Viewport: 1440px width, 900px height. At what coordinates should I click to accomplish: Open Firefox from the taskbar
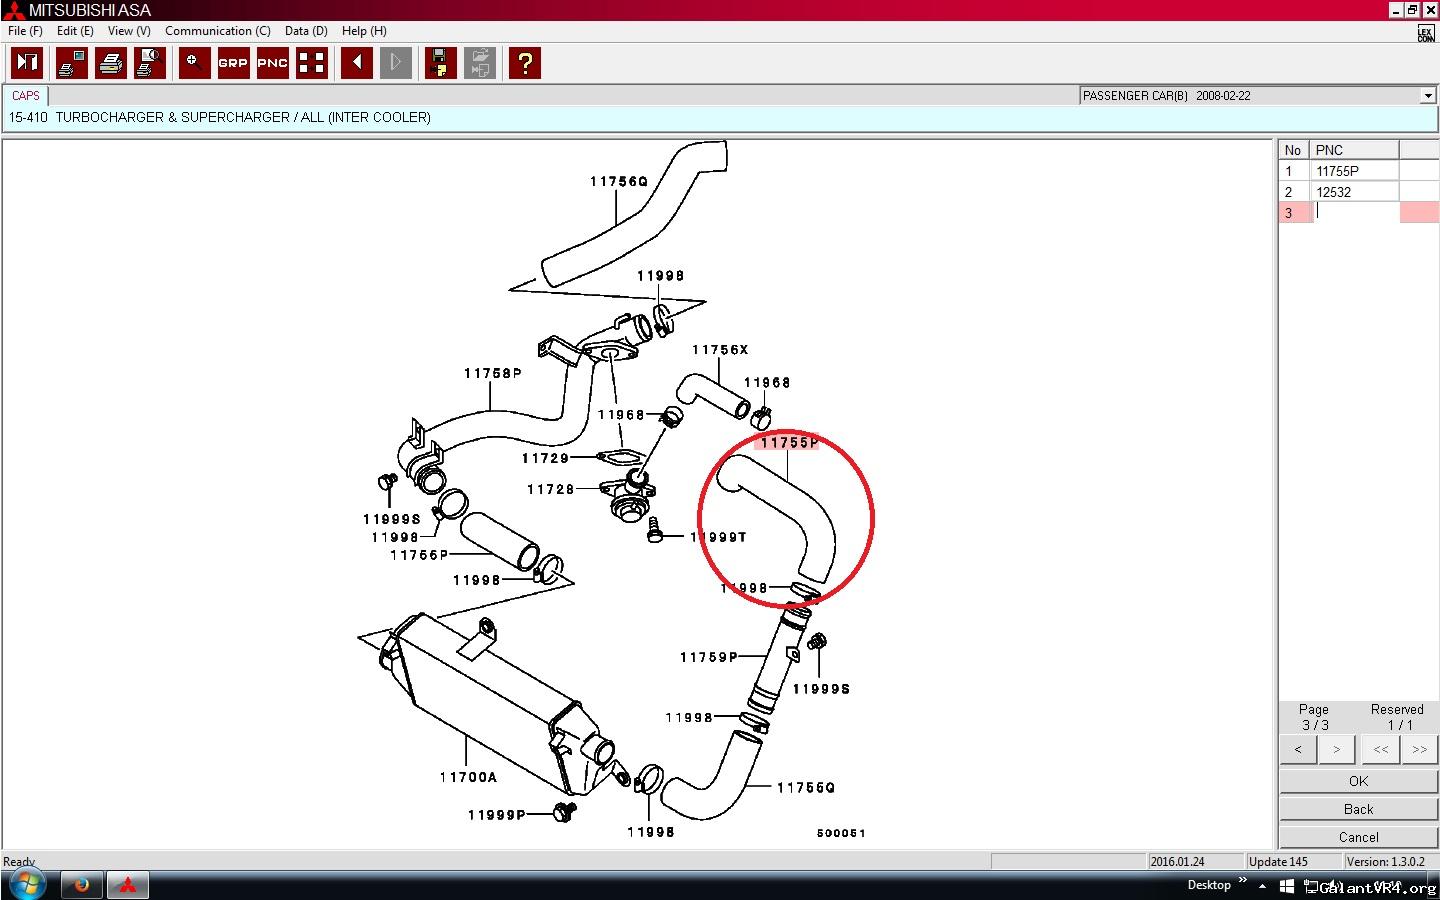coord(82,885)
